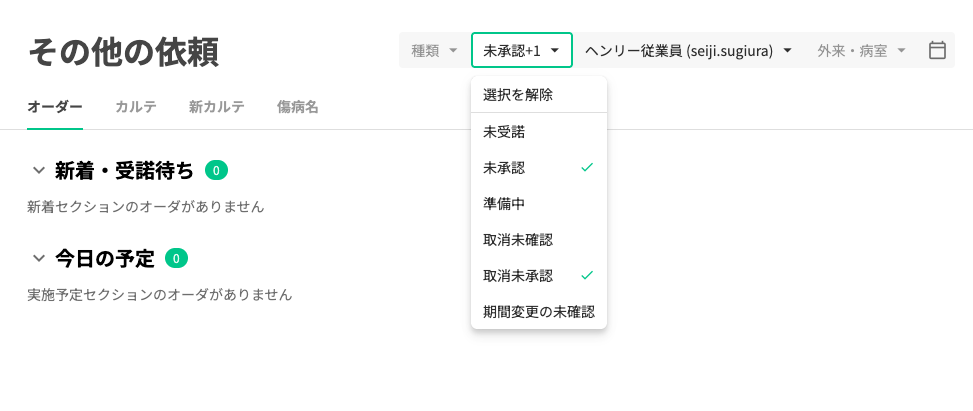This screenshot has height=411, width=973.
Task: Open the ヘンリー従業員 staff dropdown
Action: click(688, 50)
